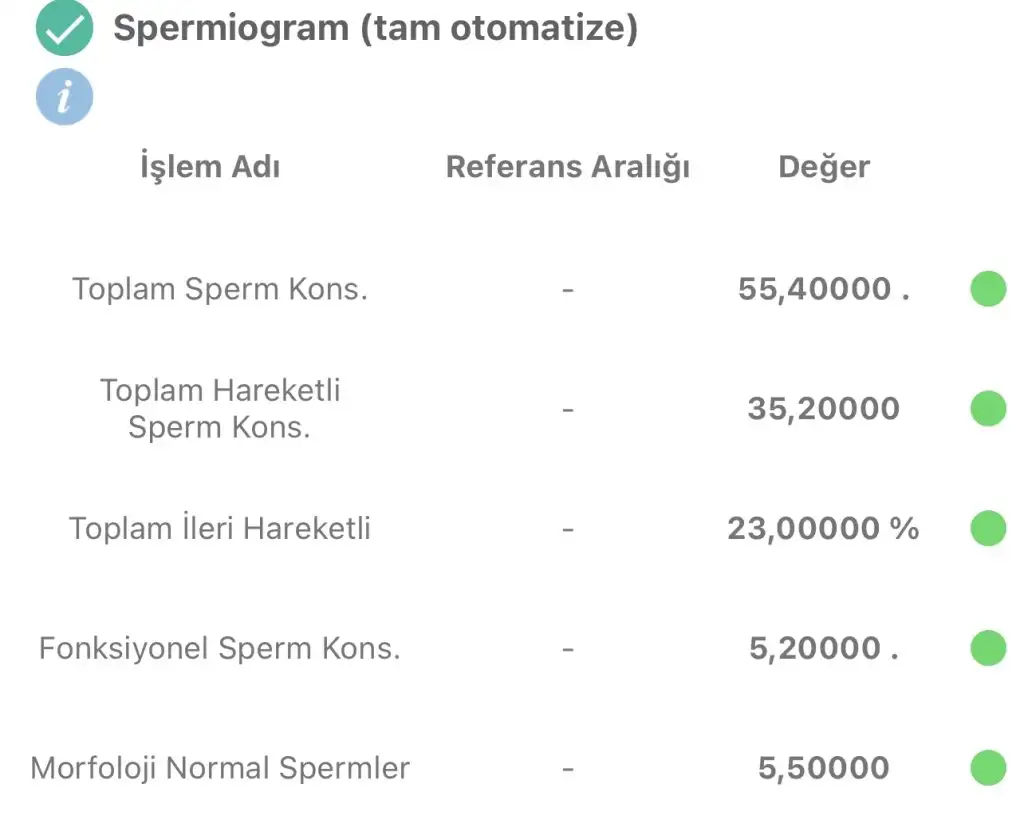1024x816 pixels.
Task: Click the Referans Aralığı column header
Action: (568, 166)
